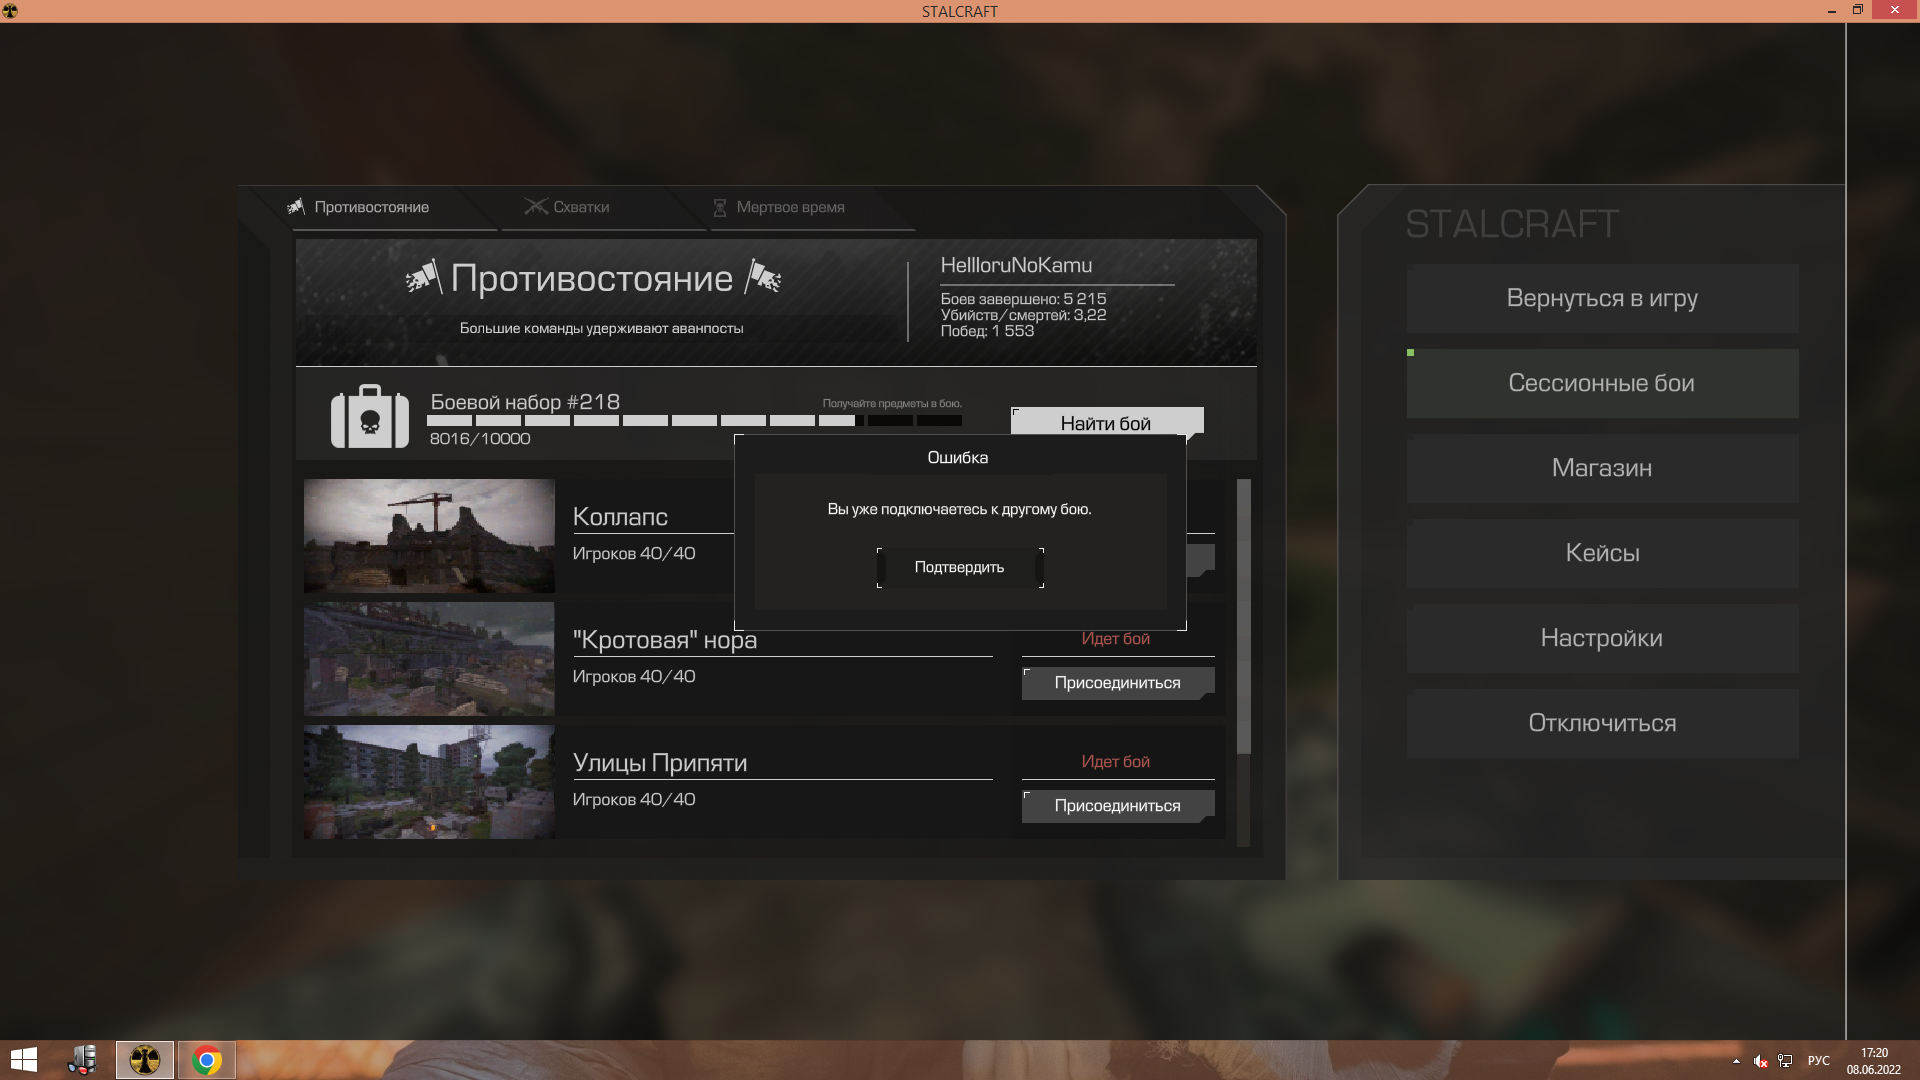Screen dimensions: 1920x1080
Task: Click "Боев завершено: 5 215" statistic
Action: [x=1023, y=299]
